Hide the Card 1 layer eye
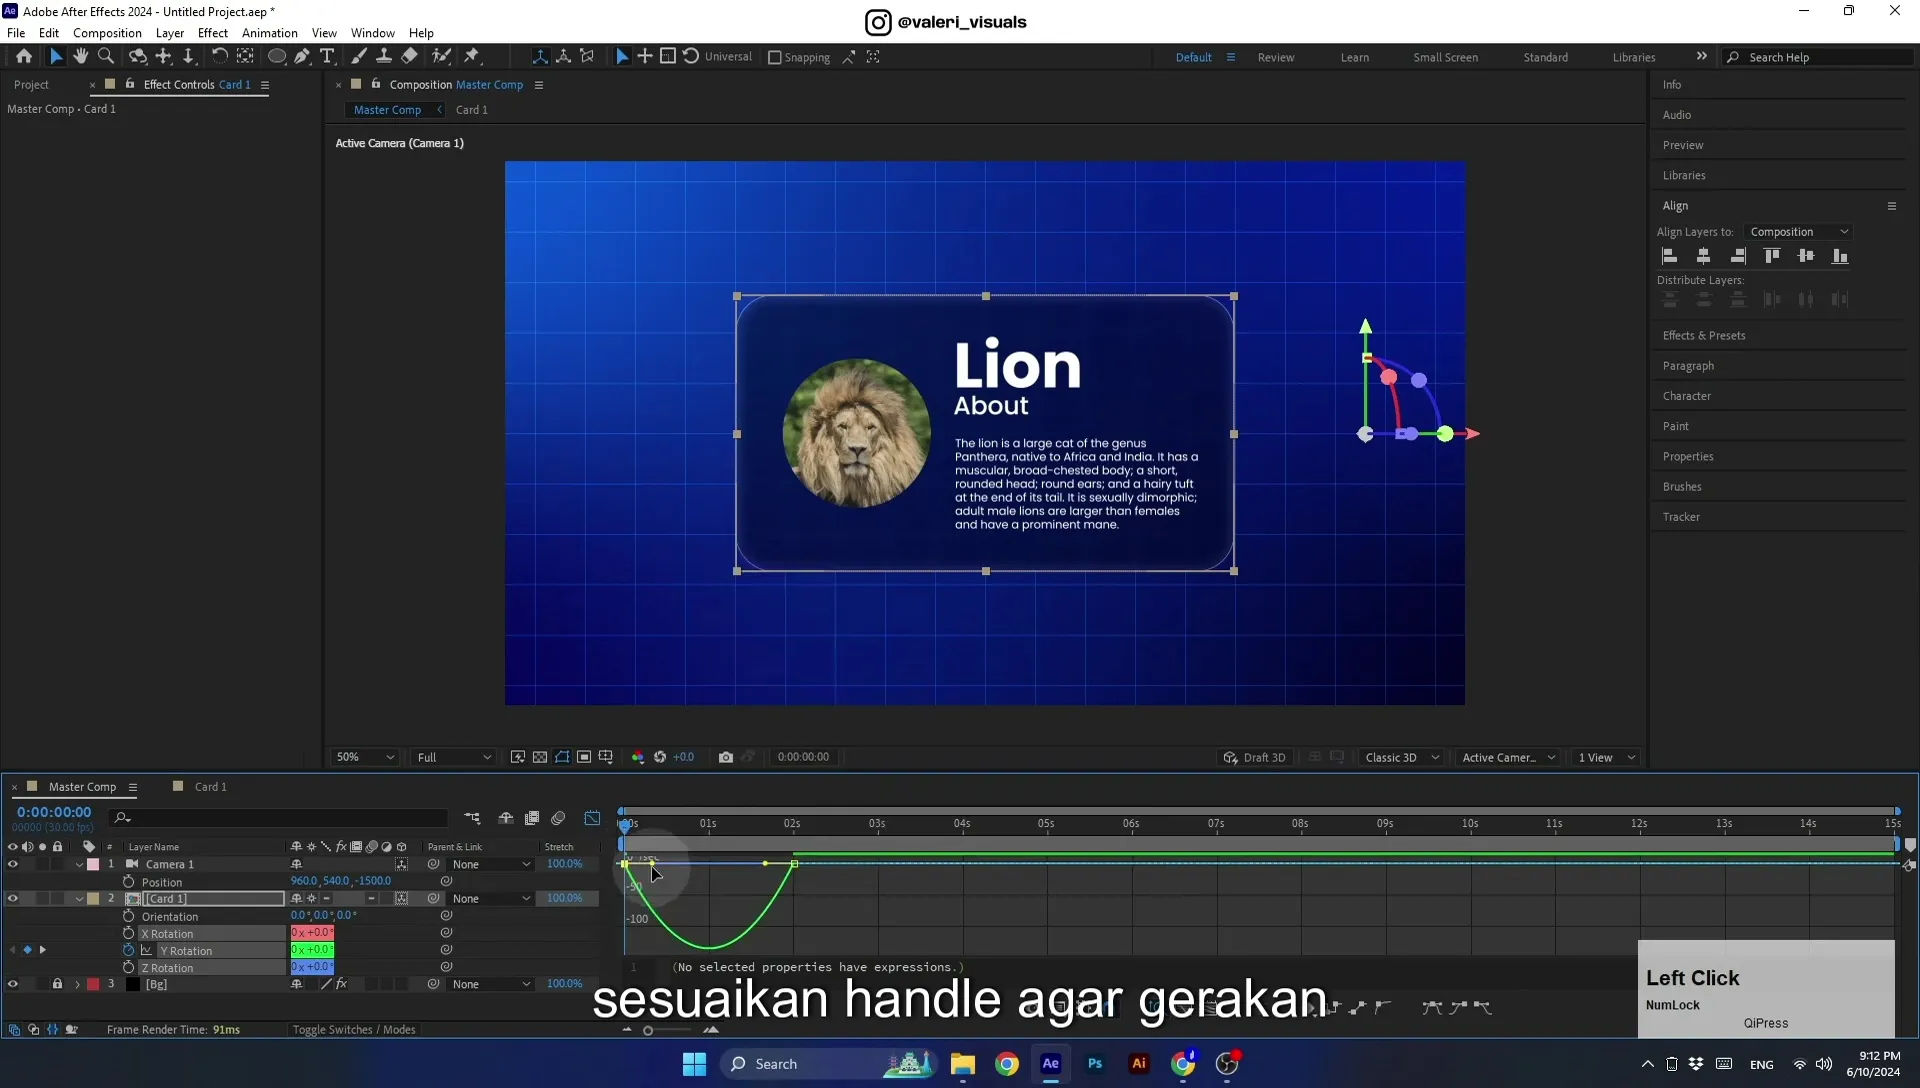This screenshot has height=1088, width=1920. pos(13,898)
